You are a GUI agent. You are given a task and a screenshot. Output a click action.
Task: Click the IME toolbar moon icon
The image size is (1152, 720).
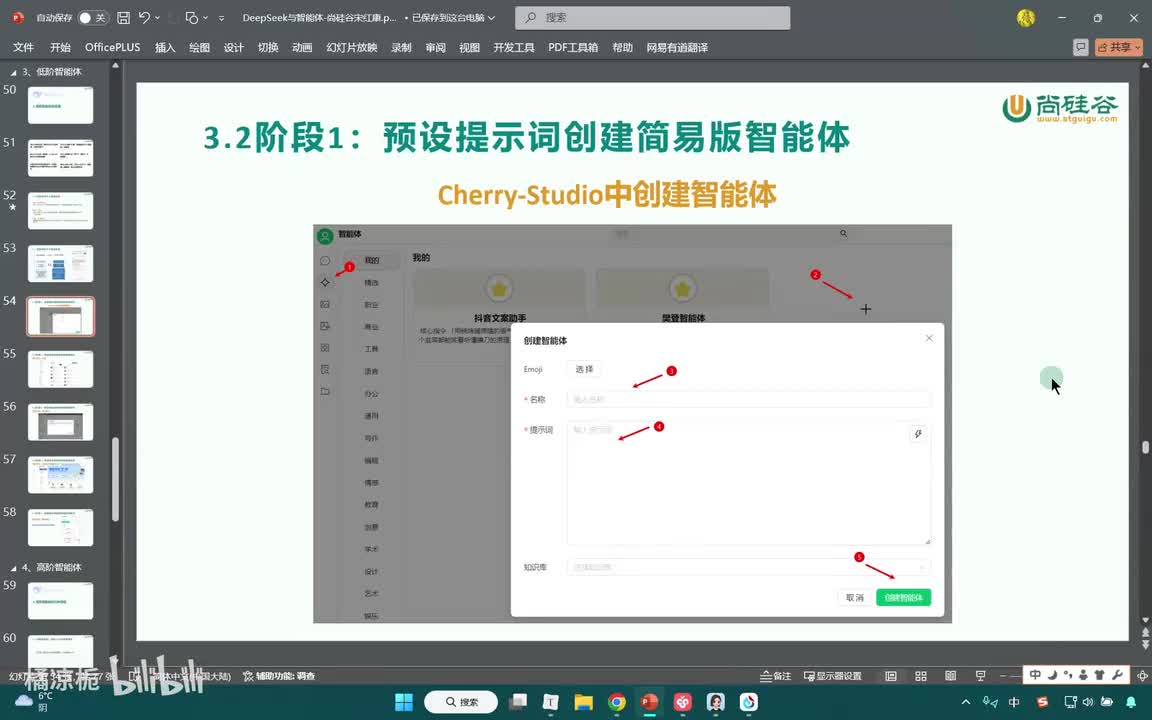coord(1052,674)
